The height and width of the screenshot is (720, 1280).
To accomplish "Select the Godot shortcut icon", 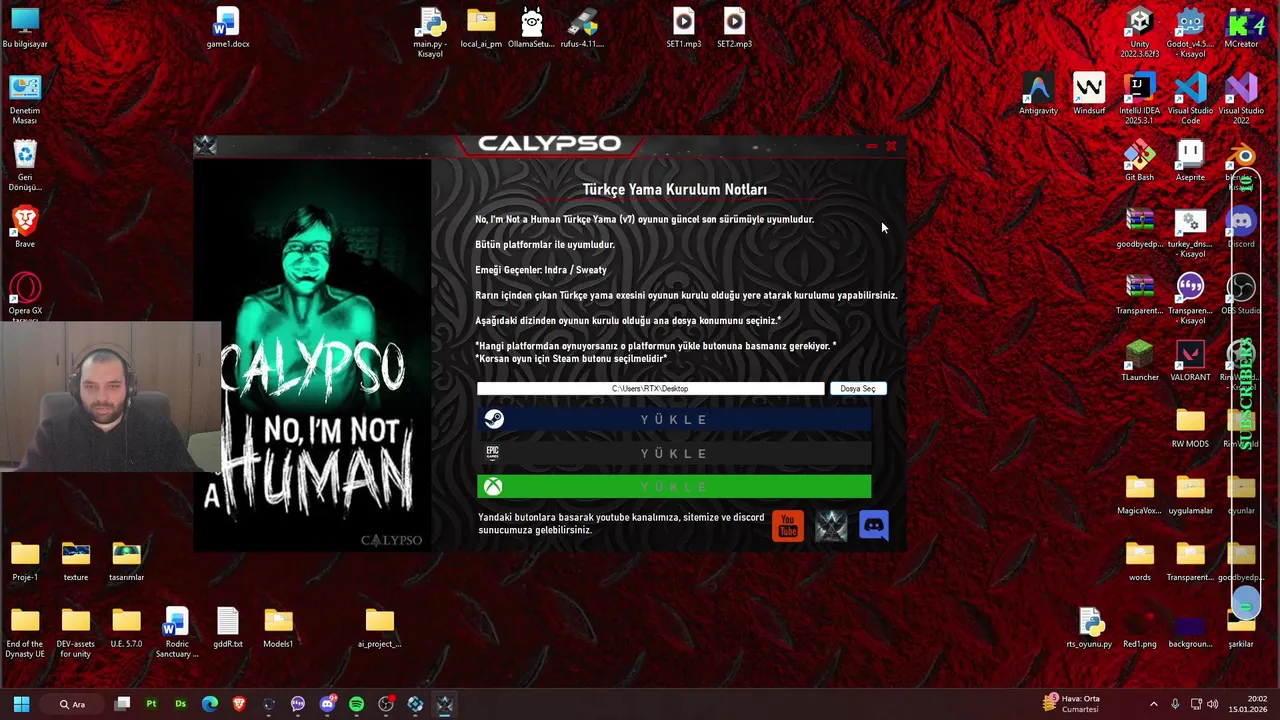I will pyautogui.click(x=1190, y=33).
